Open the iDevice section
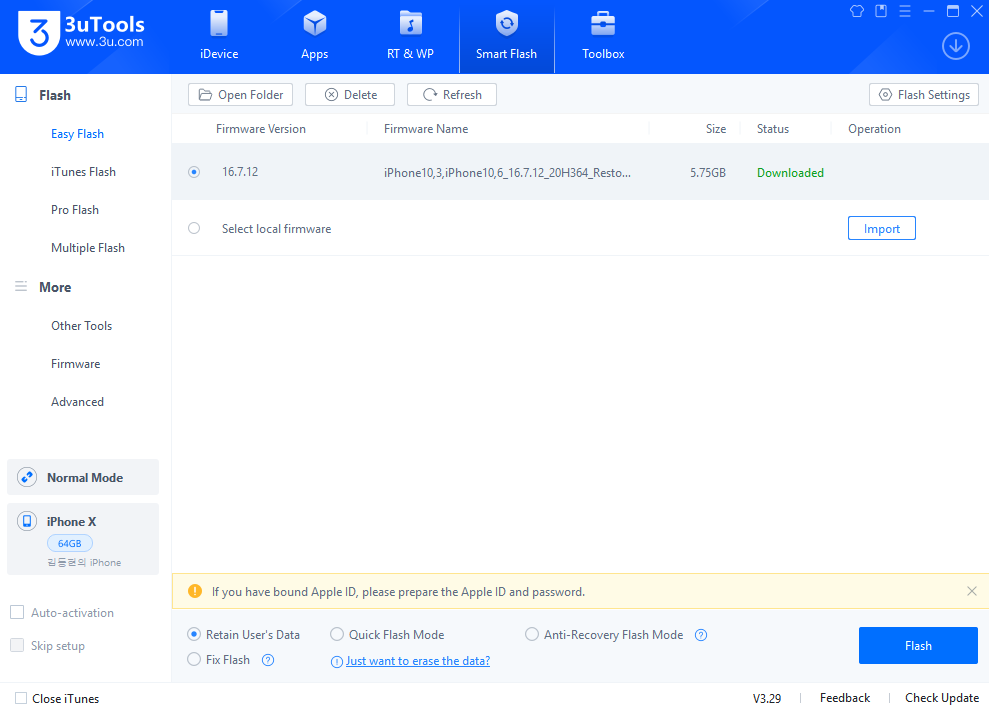This screenshot has height=708, width=989. tap(219, 36)
